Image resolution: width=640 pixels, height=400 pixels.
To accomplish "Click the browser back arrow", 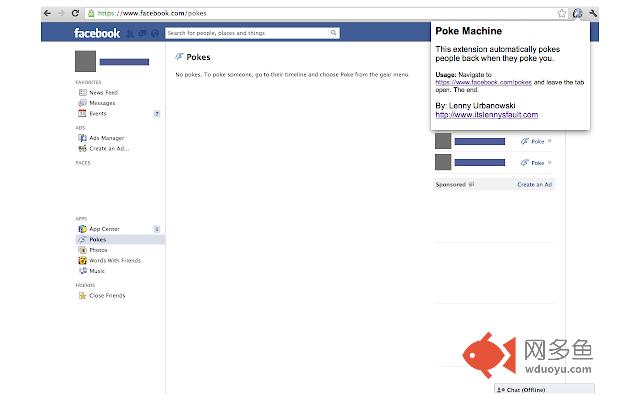I will click(47, 13).
